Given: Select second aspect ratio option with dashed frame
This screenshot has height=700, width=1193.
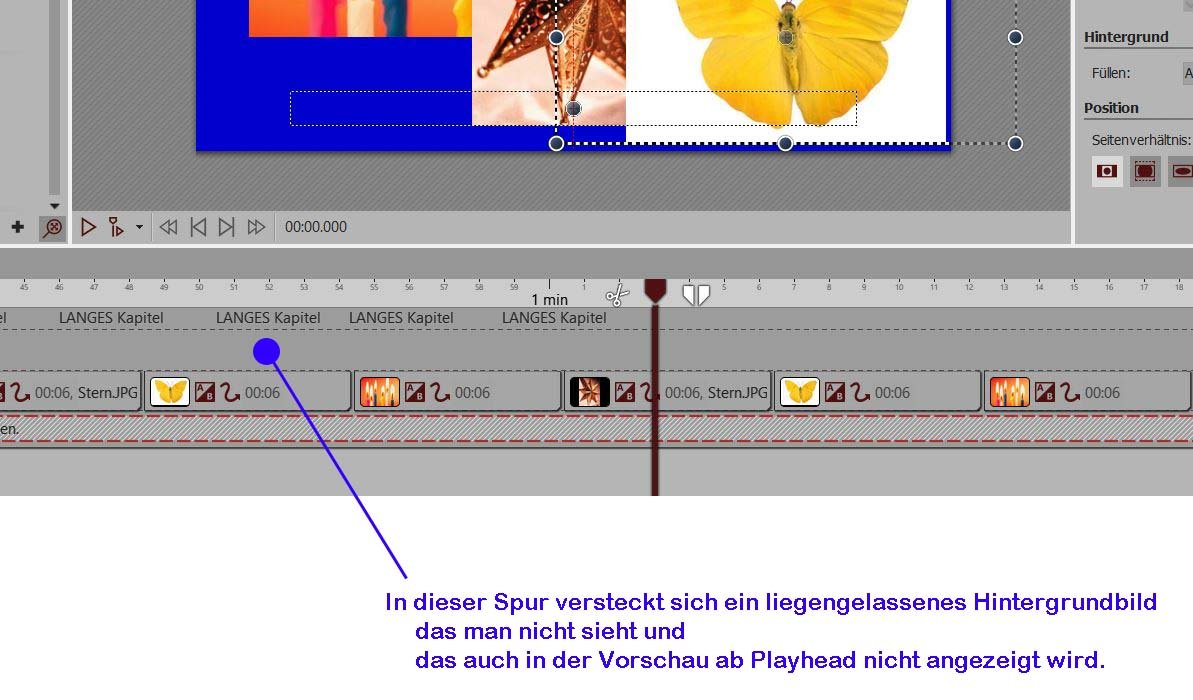Looking at the screenshot, I should 1145,171.
